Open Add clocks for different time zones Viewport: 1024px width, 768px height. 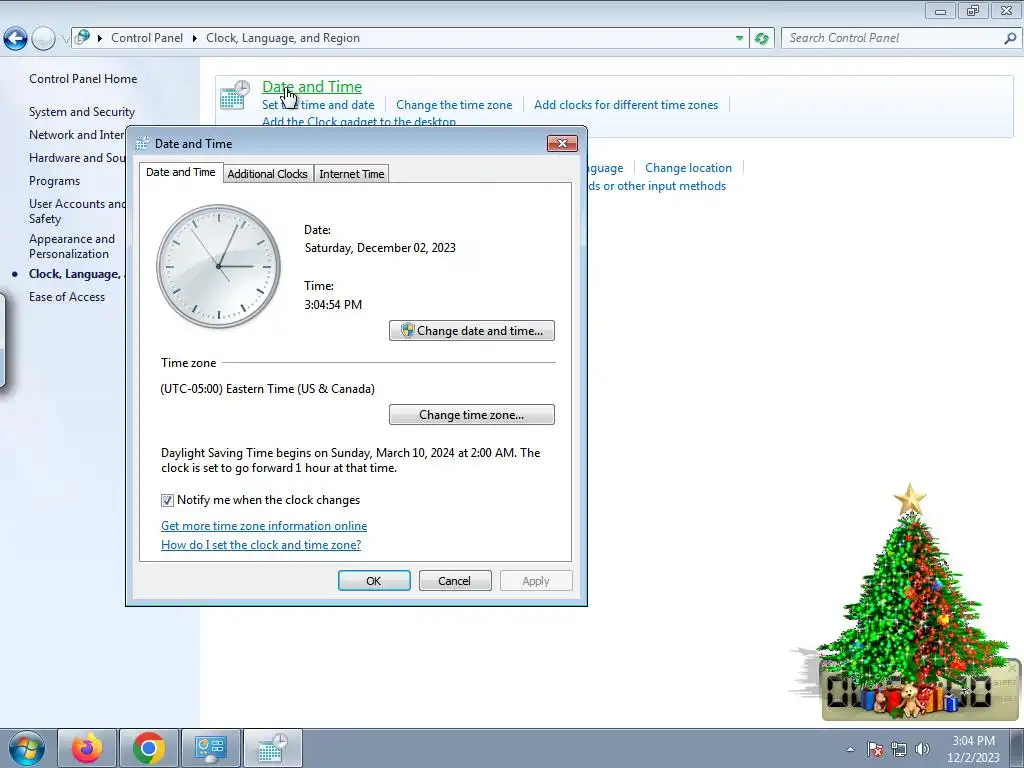(626, 105)
